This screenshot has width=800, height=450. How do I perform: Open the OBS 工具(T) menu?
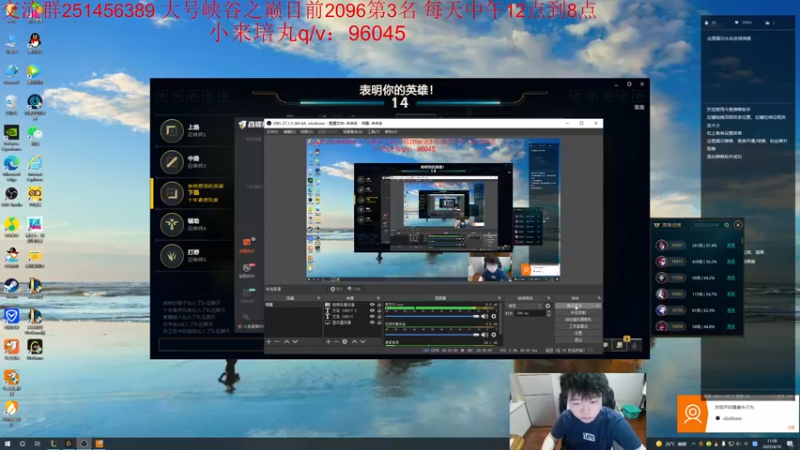(x=374, y=132)
